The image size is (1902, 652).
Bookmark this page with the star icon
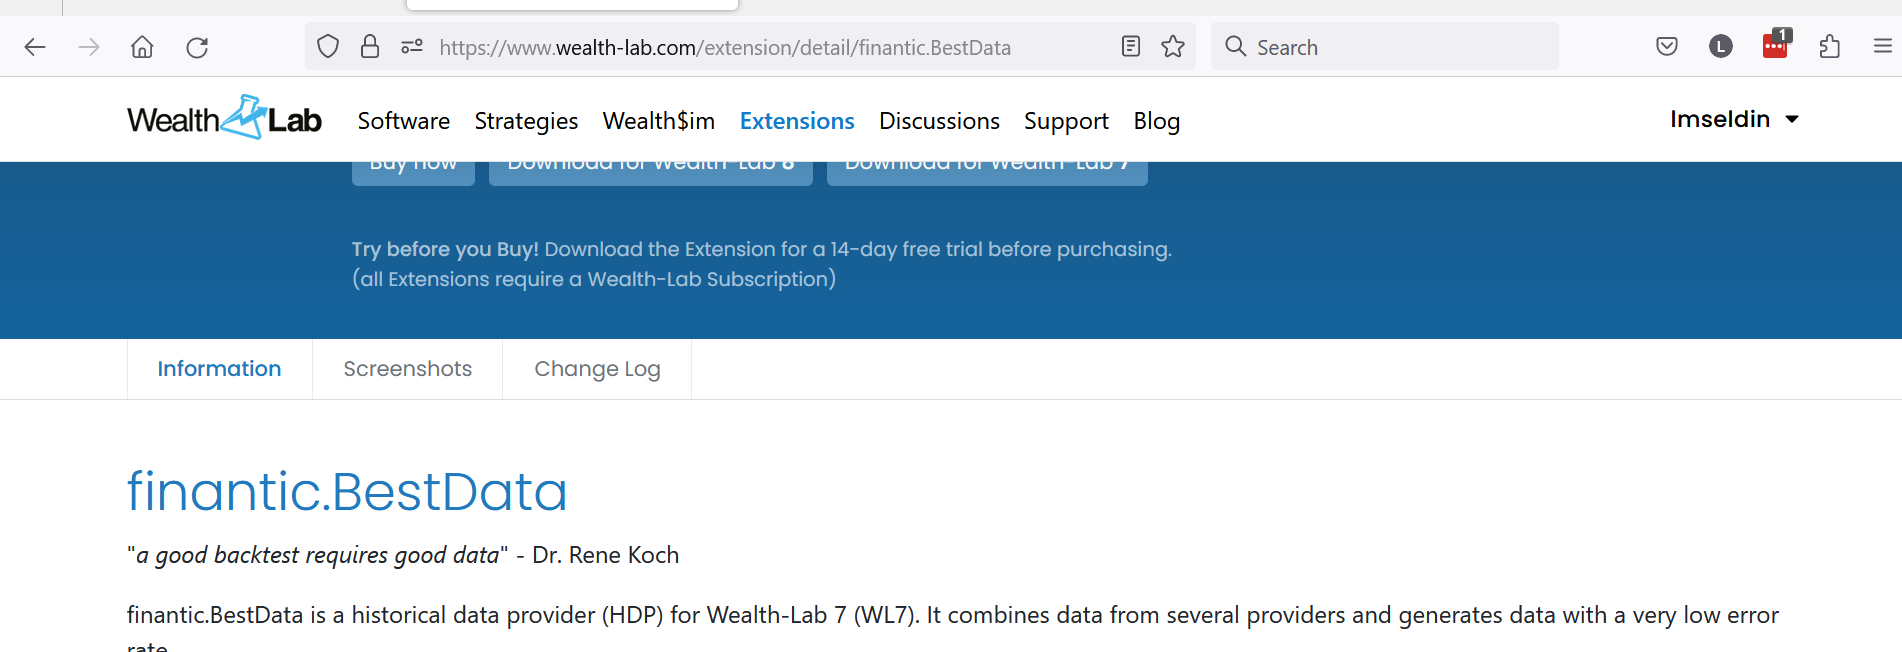coord(1173,46)
